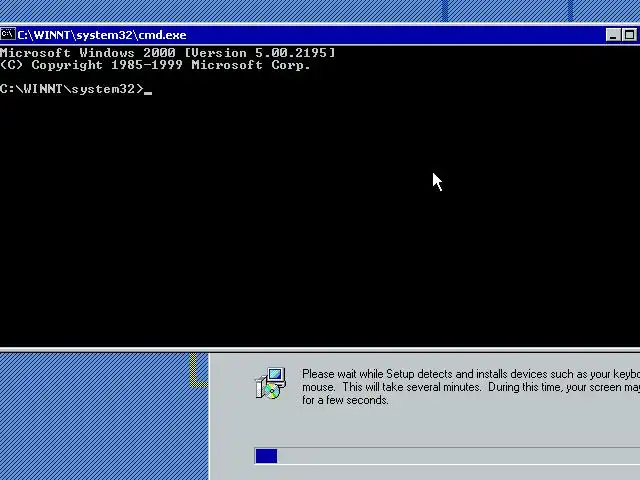Click the Setup computer and CD icon

[271, 383]
